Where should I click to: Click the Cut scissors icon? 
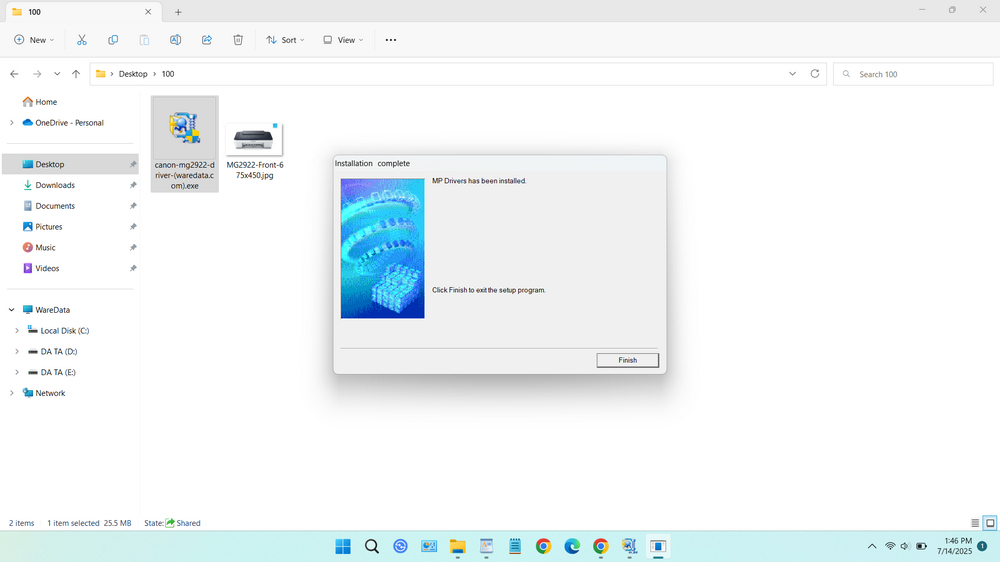tap(82, 40)
